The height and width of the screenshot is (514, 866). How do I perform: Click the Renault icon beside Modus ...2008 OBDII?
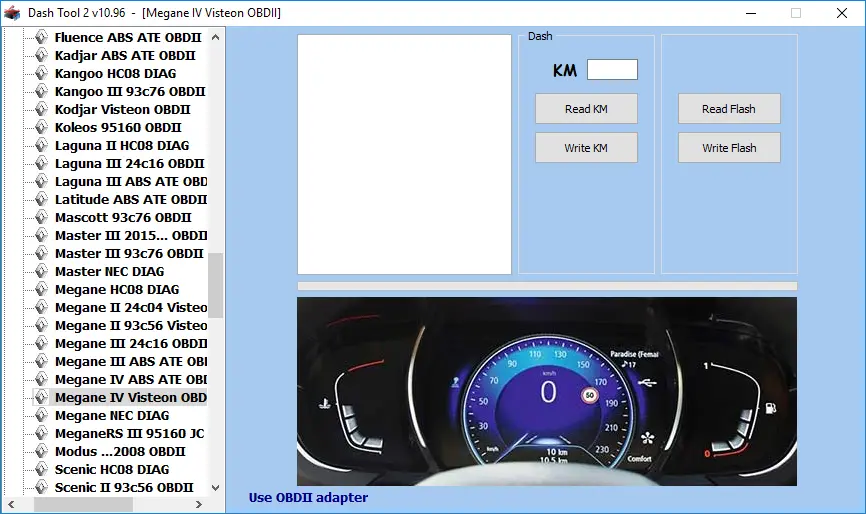click(x=41, y=451)
